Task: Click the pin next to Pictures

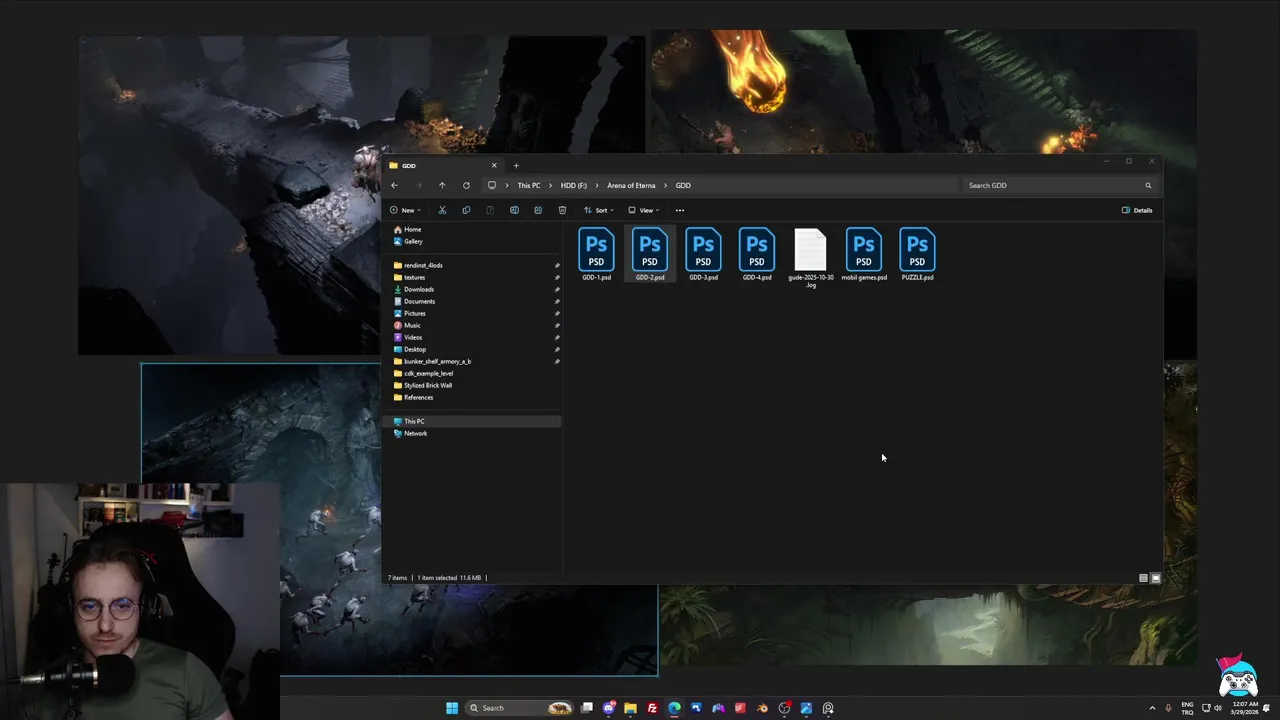Action: coord(557,313)
